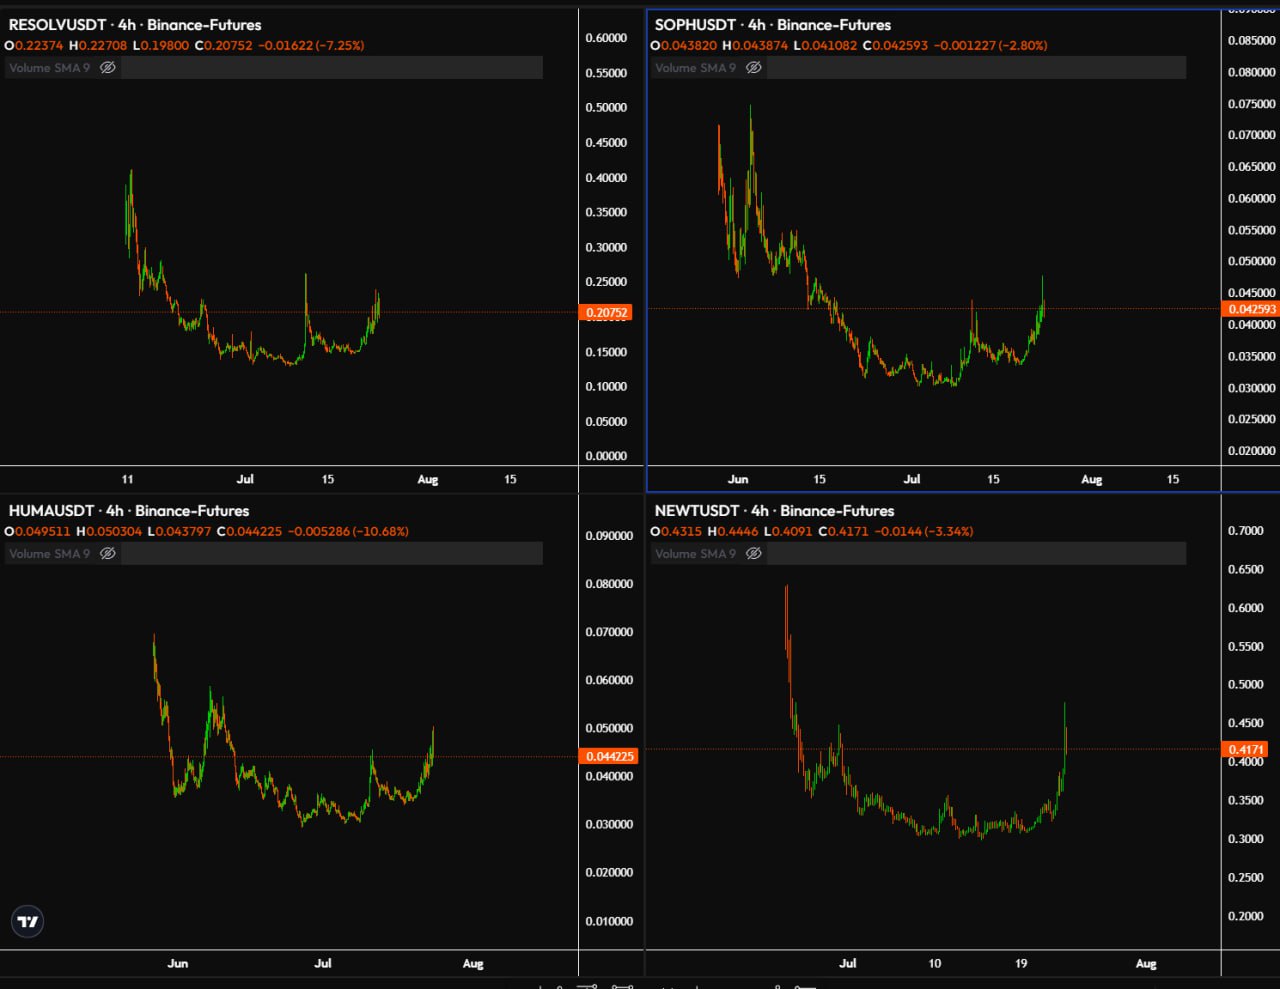Click the Jul label on HUMAUSDT time axis
Image resolution: width=1280 pixels, height=989 pixels.
pos(323,964)
